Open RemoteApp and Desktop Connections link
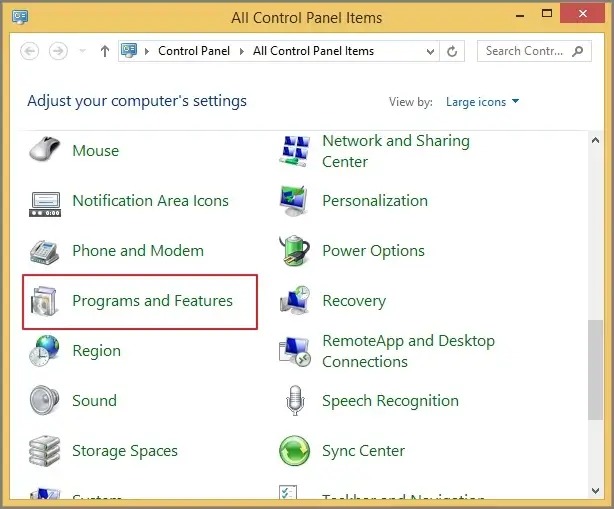Screen dimensions: 614x509 (408, 351)
